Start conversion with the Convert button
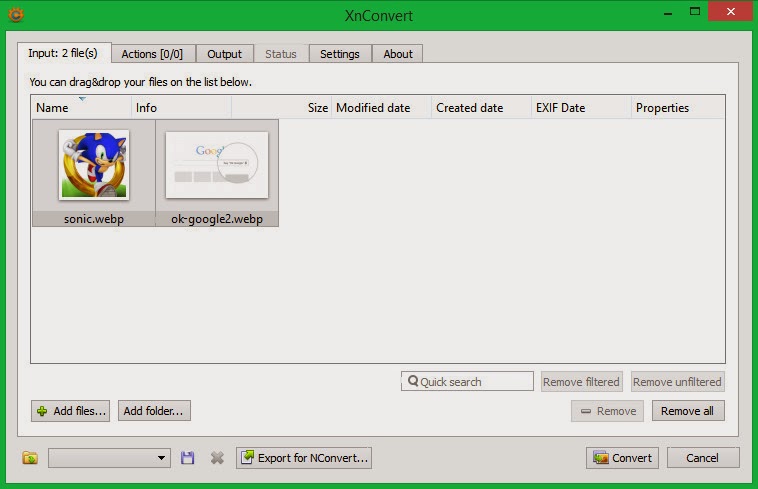 pyautogui.click(x=622, y=458)
